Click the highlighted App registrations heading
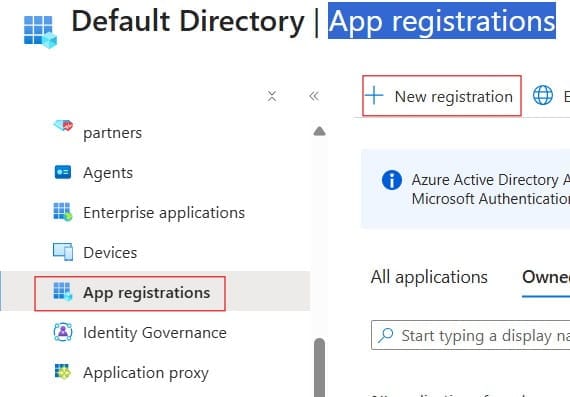The image size is (570, 397). point(442,21)
